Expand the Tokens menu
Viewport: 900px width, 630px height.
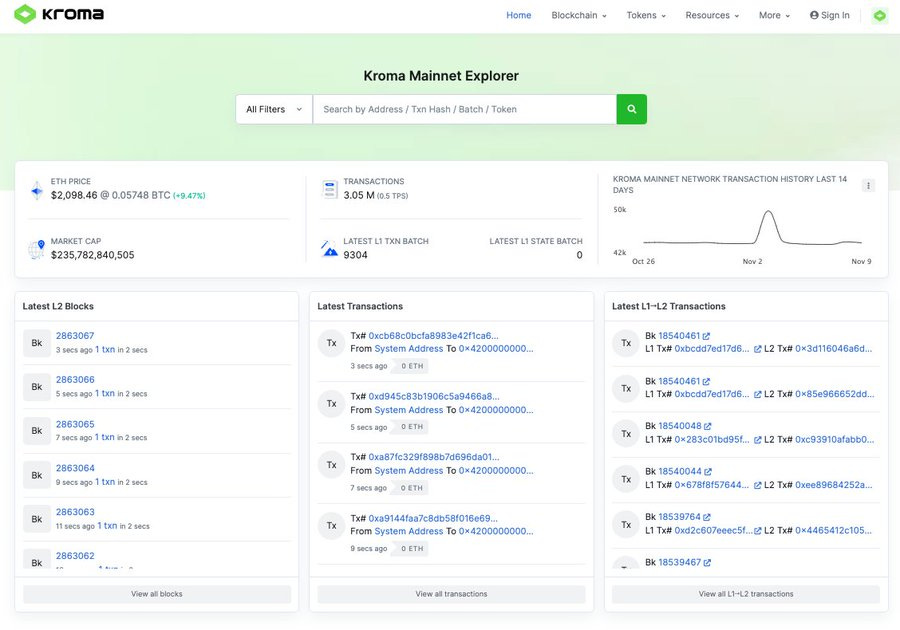tap(646, 15)
